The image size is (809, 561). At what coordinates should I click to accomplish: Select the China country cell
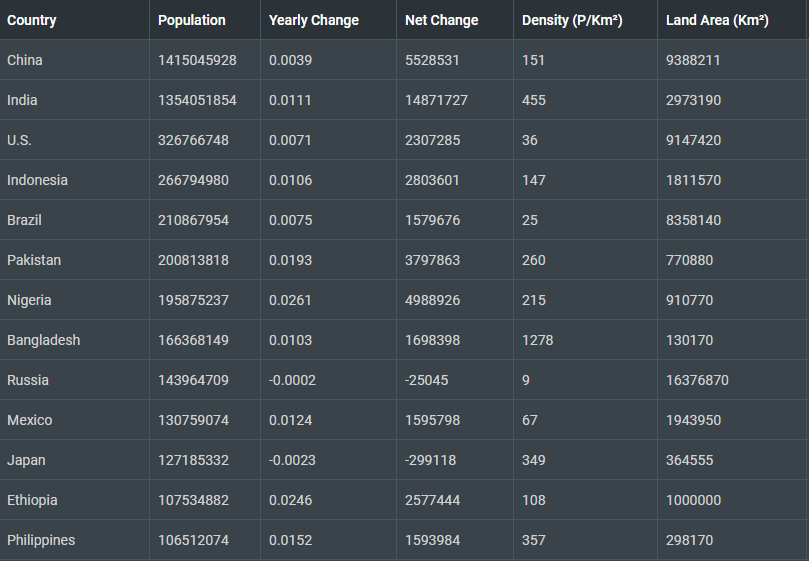pyautogui.click(x=25, y=60)
